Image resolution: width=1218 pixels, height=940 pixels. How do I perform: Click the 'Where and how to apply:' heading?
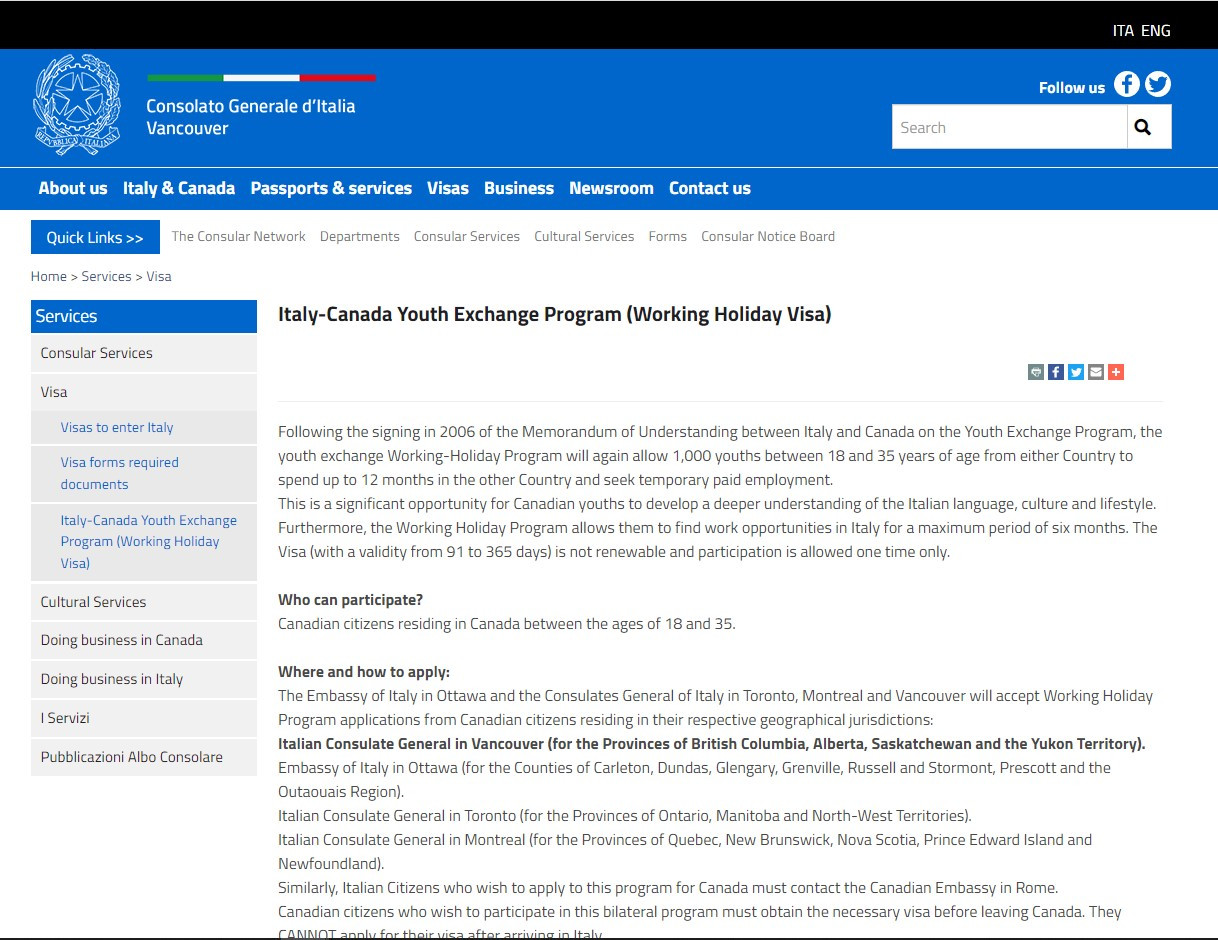(x=364, y=672)
